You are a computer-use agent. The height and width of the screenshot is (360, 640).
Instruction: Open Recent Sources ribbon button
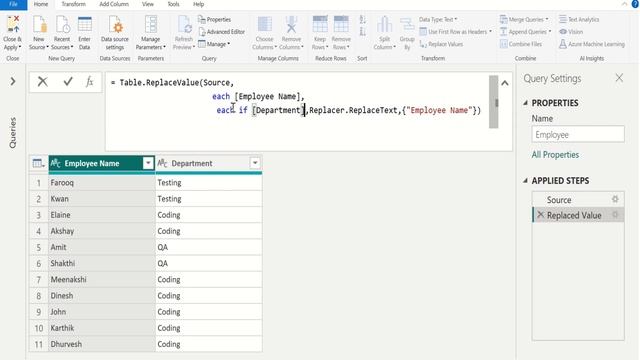click(x=62, y=33)
